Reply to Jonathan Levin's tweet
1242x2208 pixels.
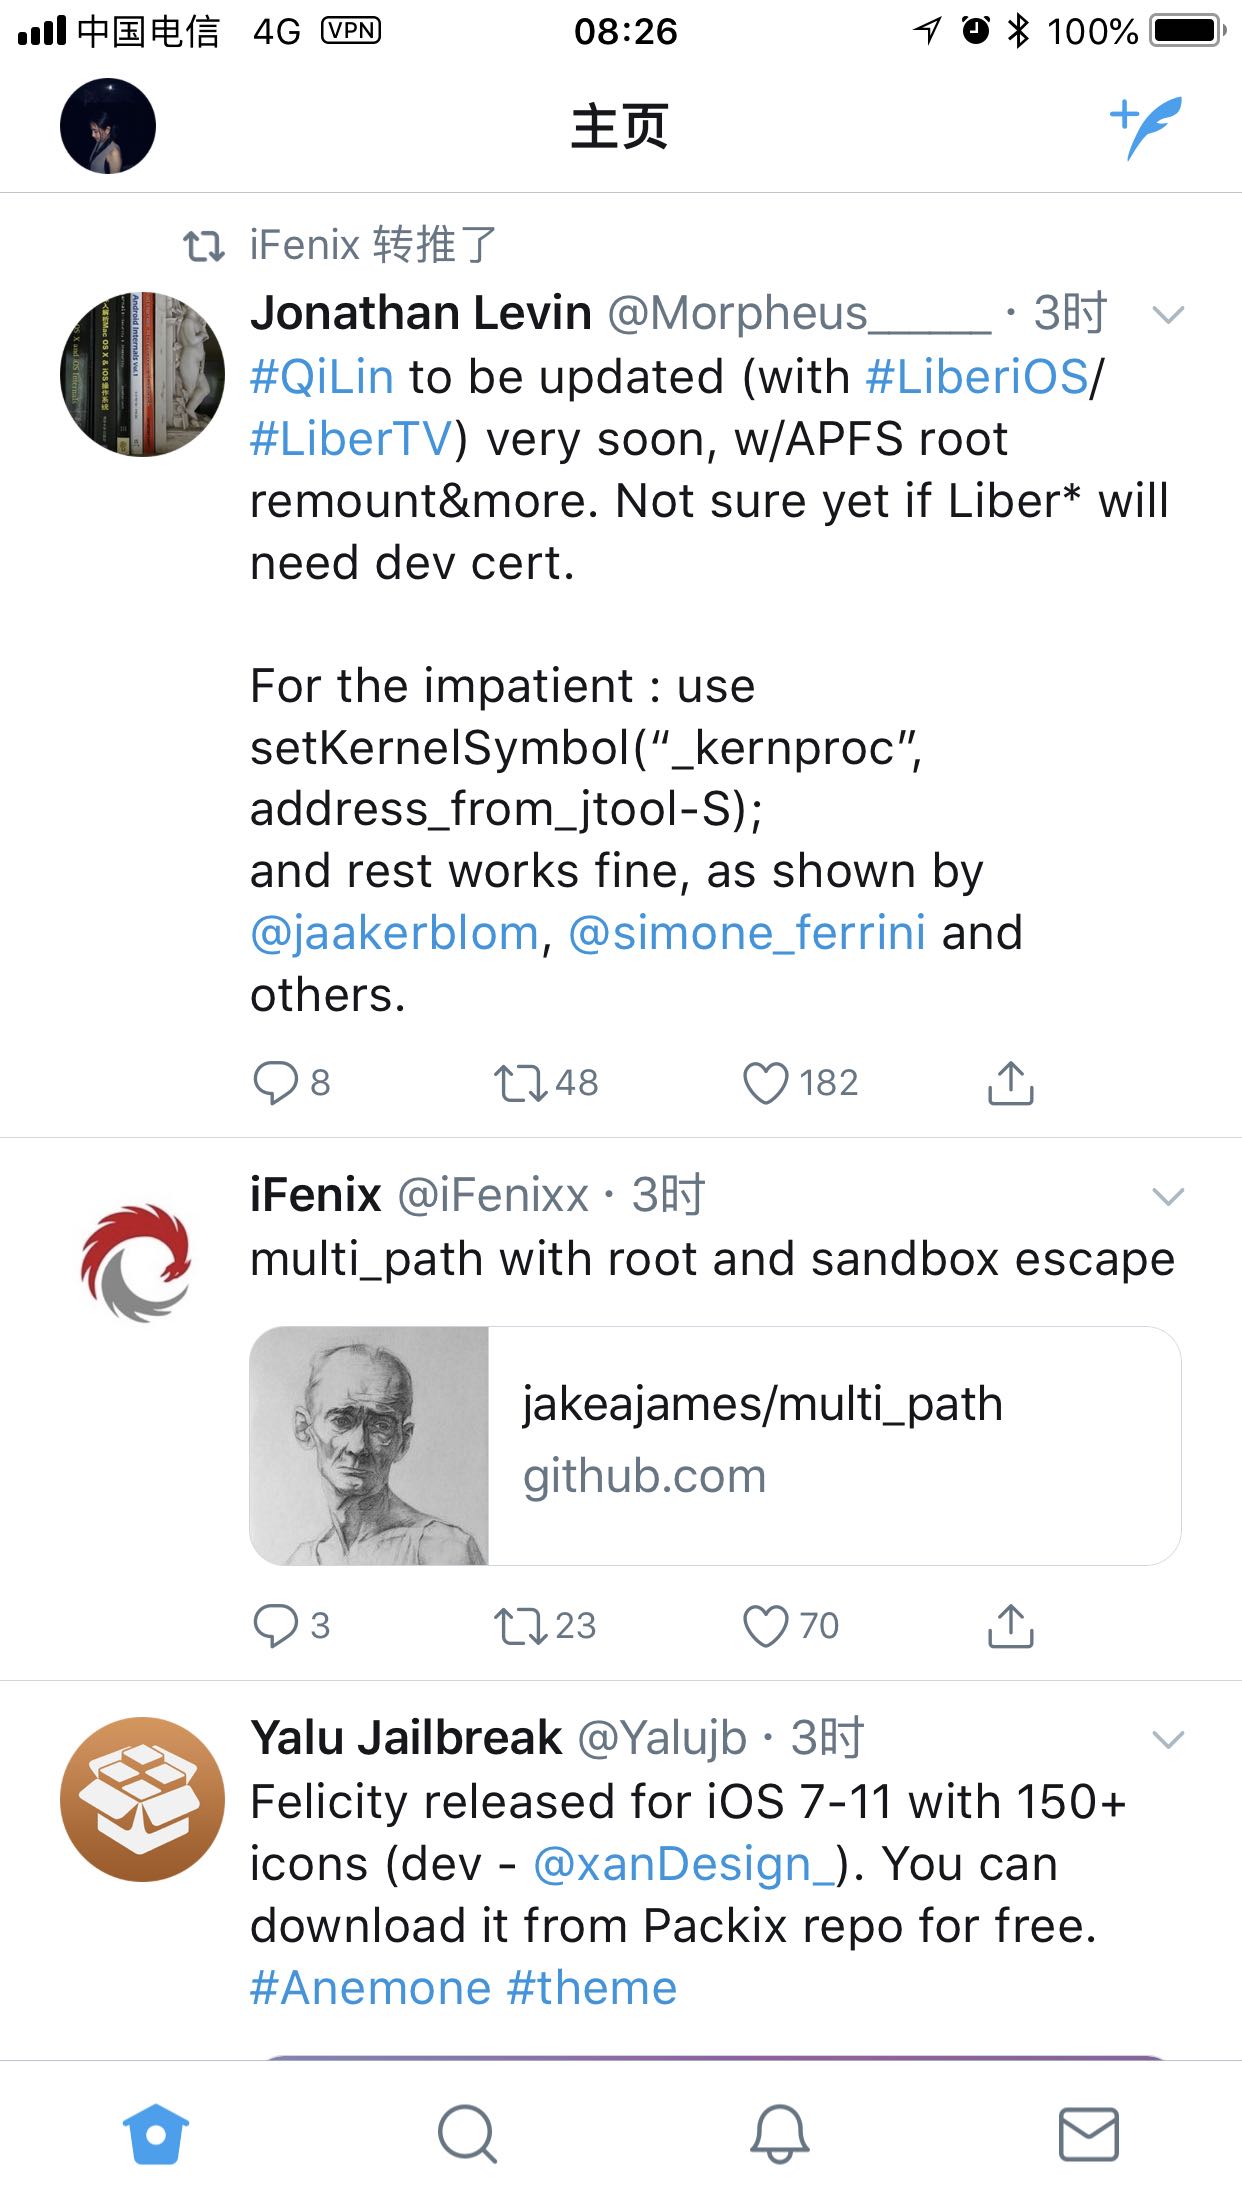(x=276, y=1083)
